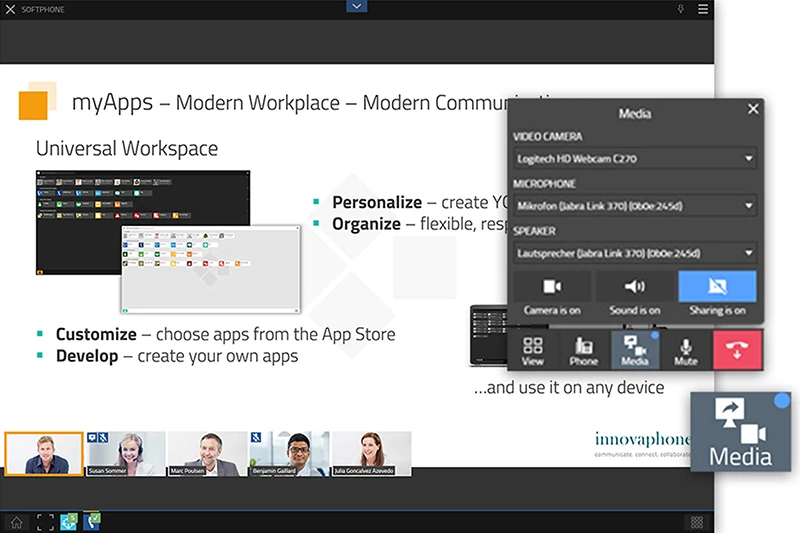800x533 pixels.
Task: Expand the Microphone device dropdown
Action: tap(635, 206)
